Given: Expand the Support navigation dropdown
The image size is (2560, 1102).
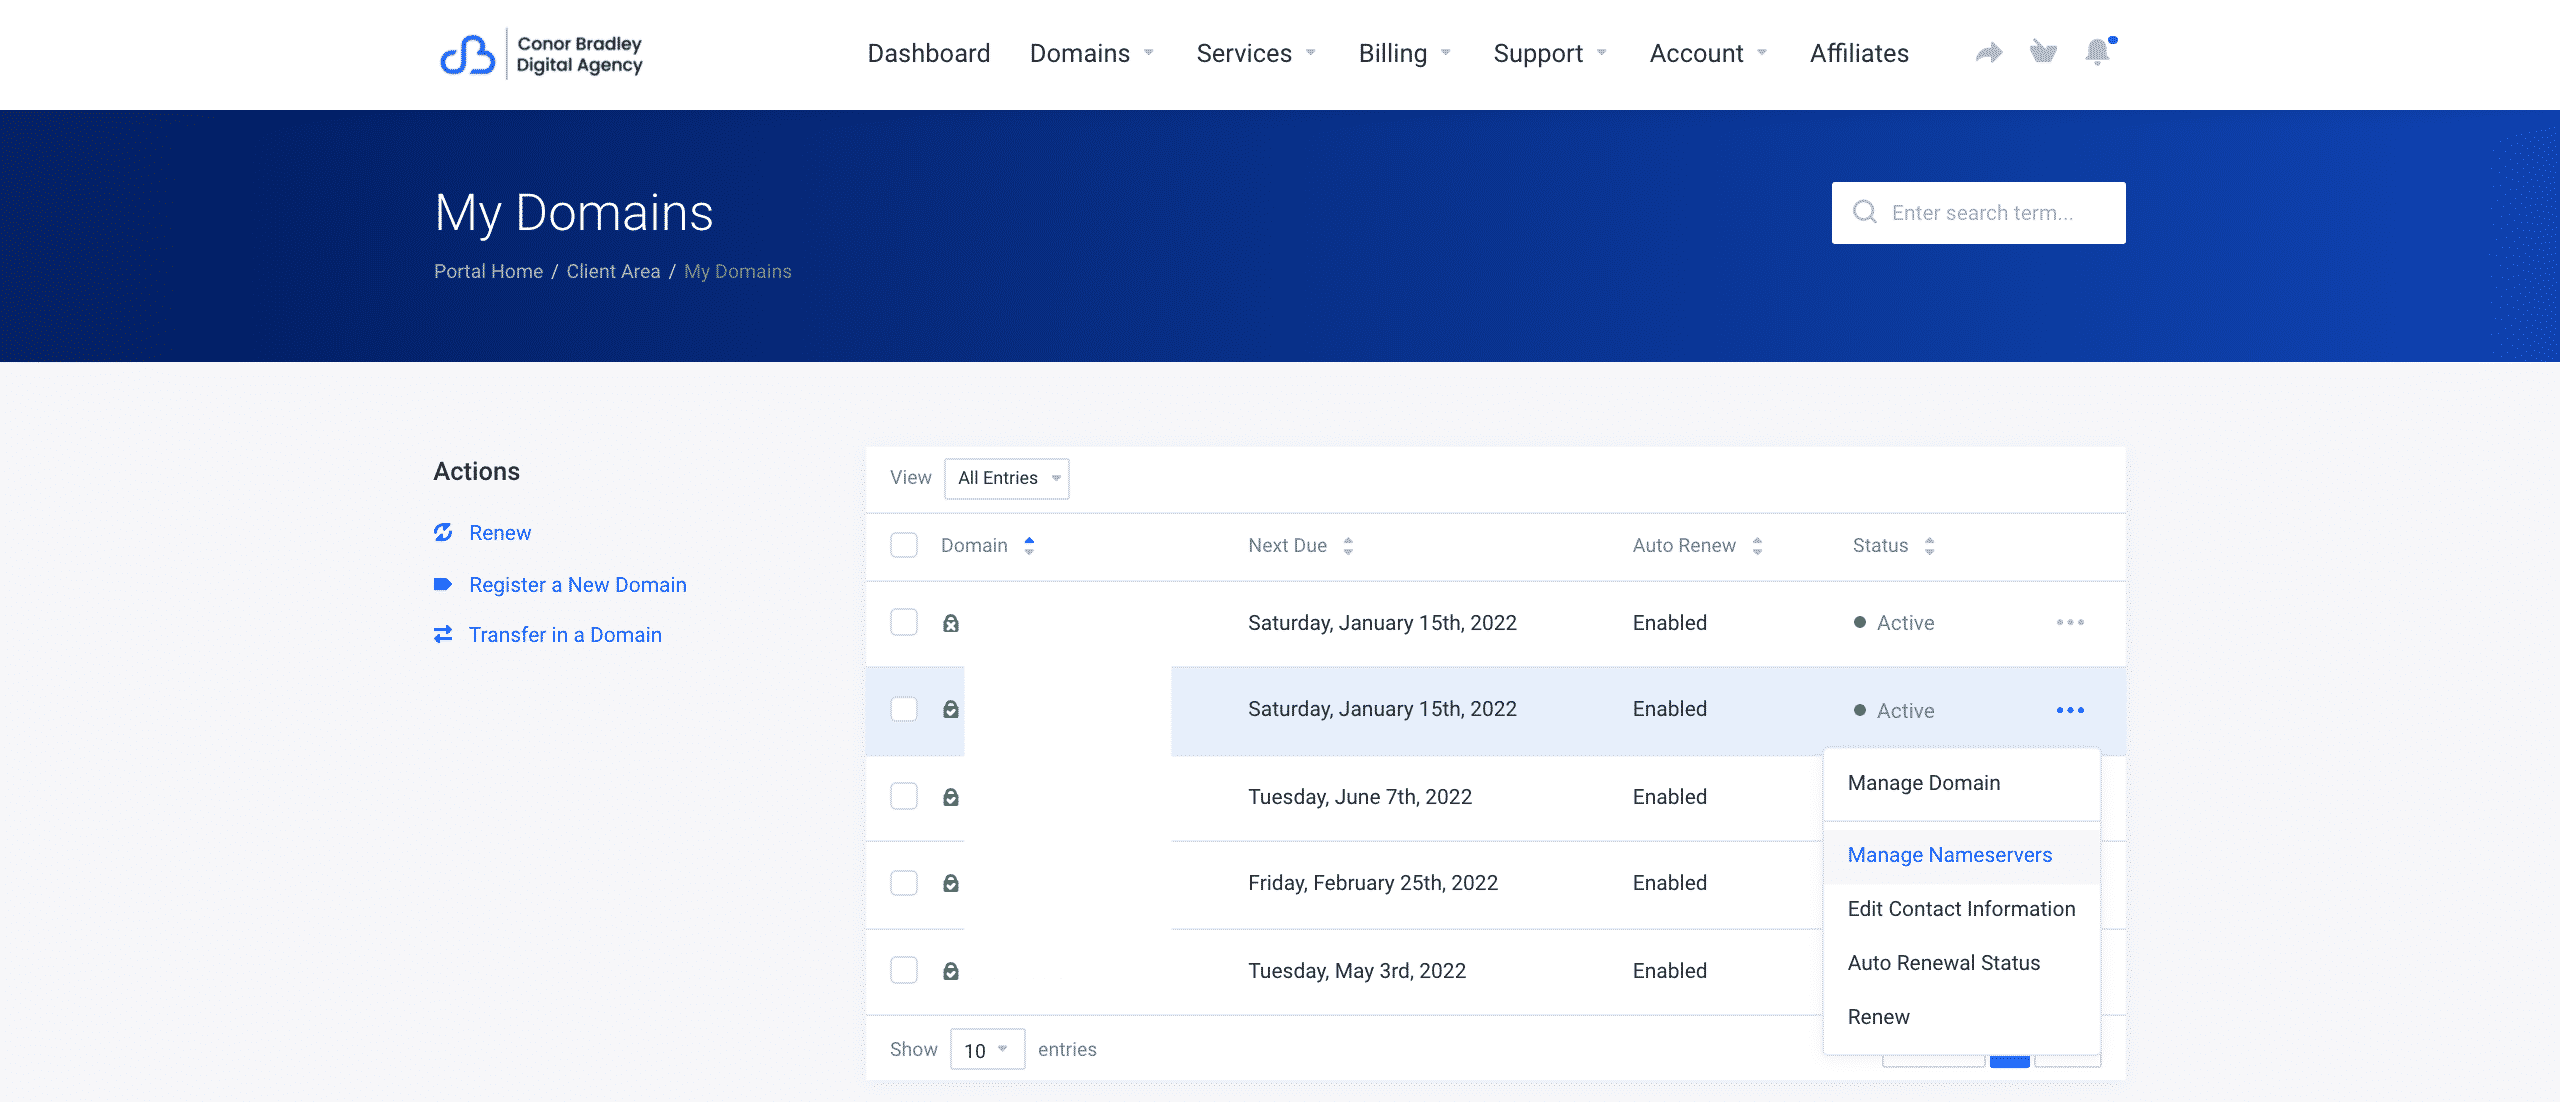Looking at the screenshot, I should click(x=1550, y=53).
